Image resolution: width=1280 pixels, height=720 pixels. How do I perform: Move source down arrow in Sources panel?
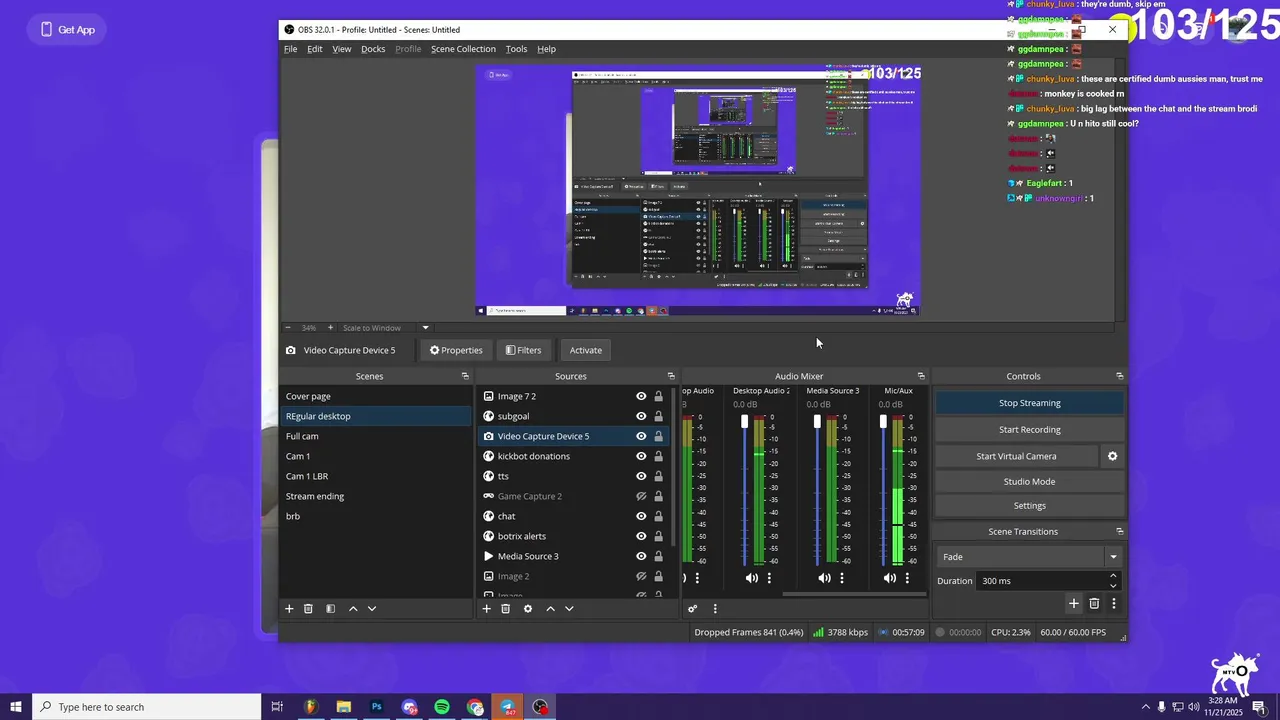coord(569,608)
